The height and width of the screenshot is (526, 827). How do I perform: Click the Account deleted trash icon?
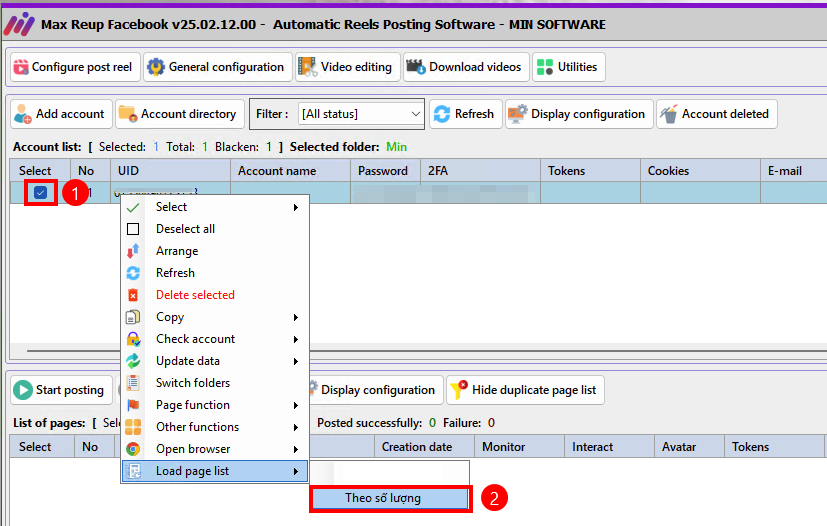[669, 114]
